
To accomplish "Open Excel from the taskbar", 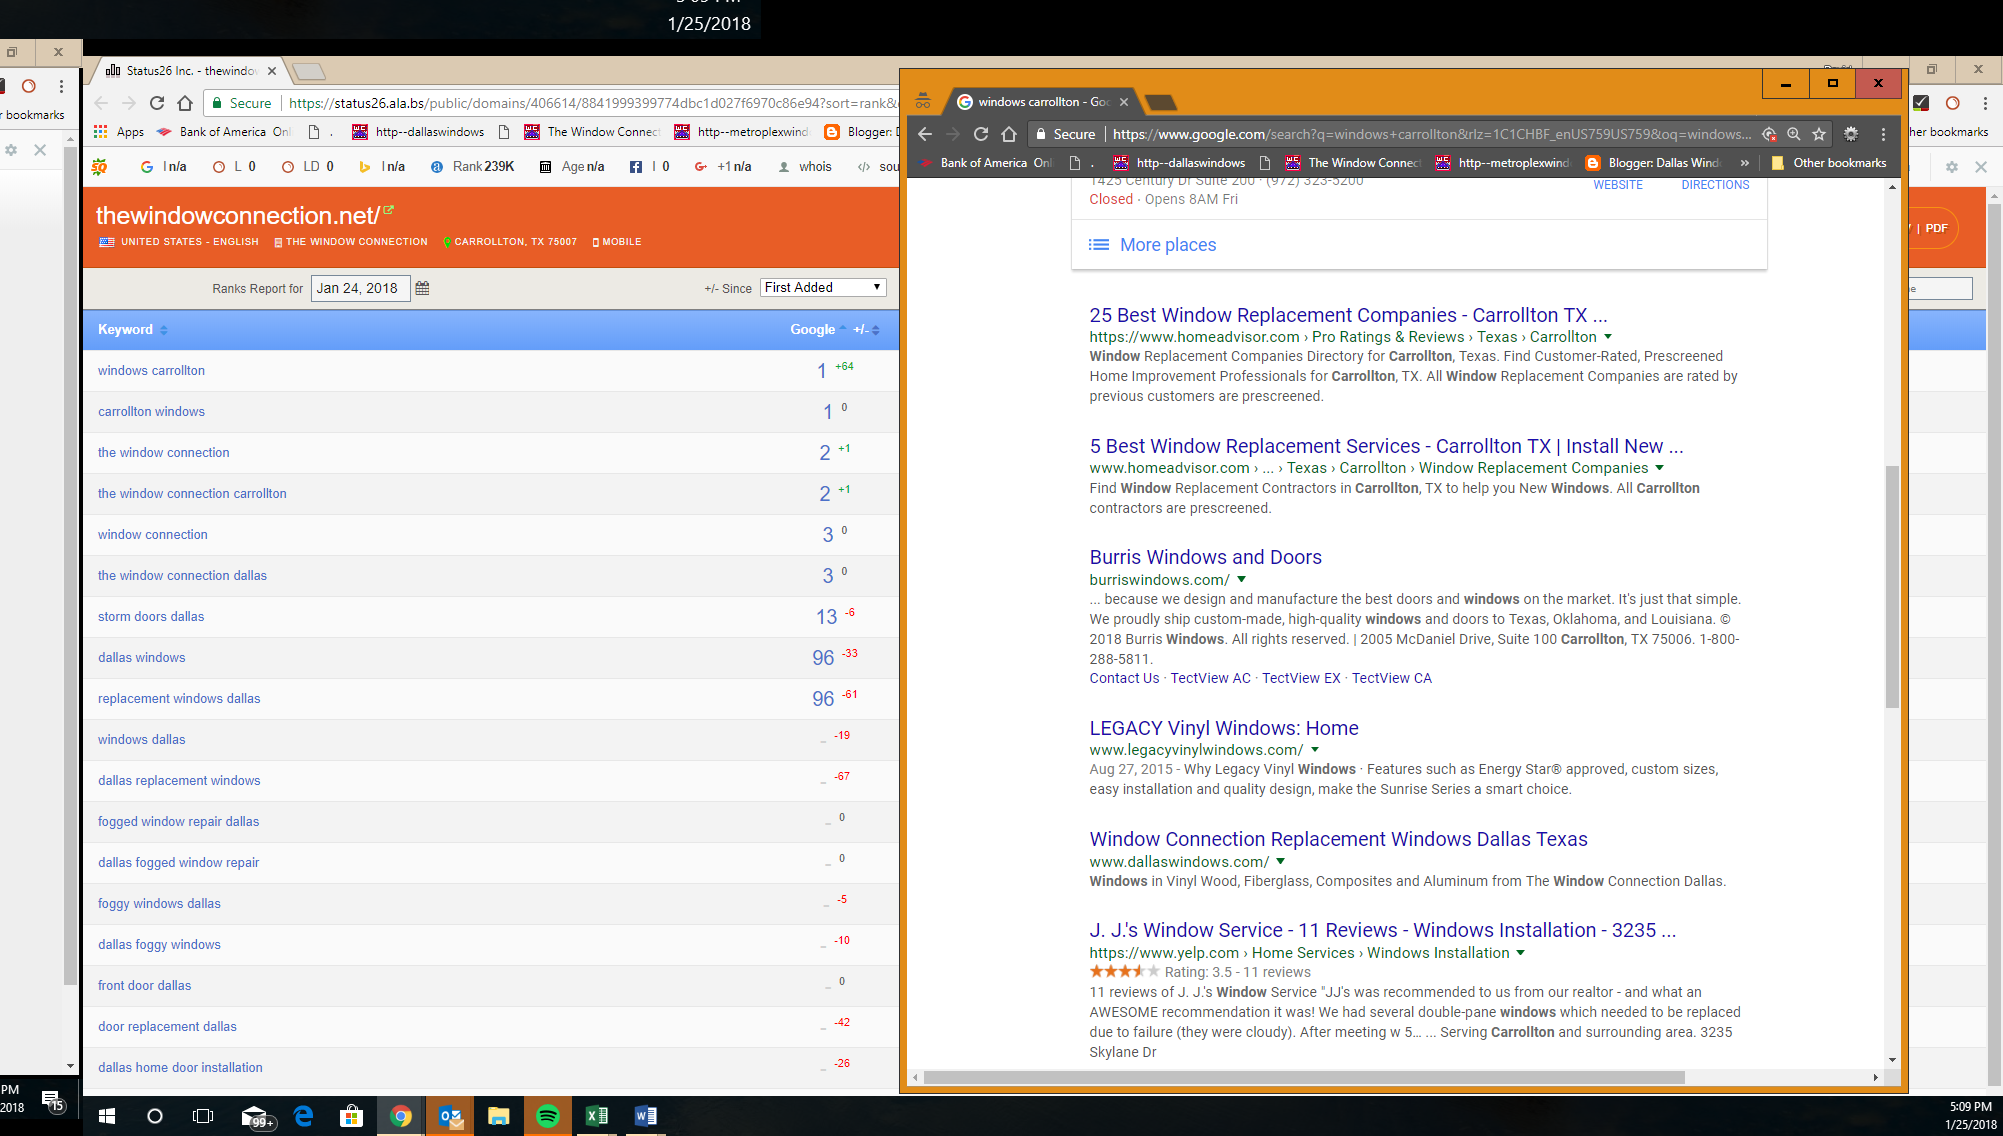I will coord(597,1116).
